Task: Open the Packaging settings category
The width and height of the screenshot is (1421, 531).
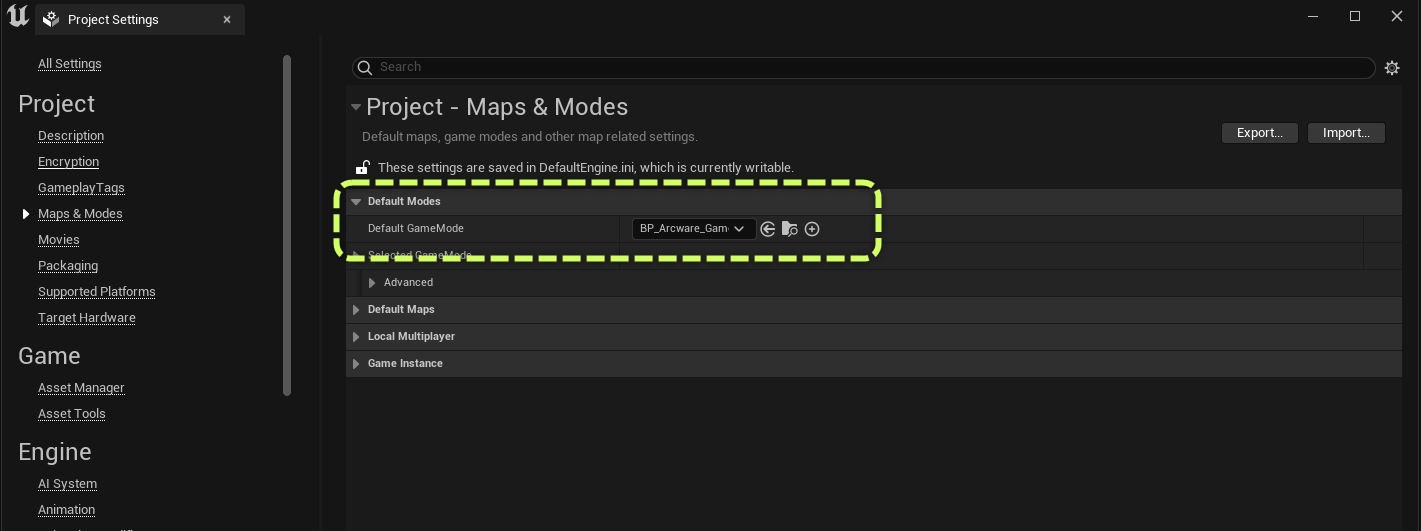Action: [68, 266]
